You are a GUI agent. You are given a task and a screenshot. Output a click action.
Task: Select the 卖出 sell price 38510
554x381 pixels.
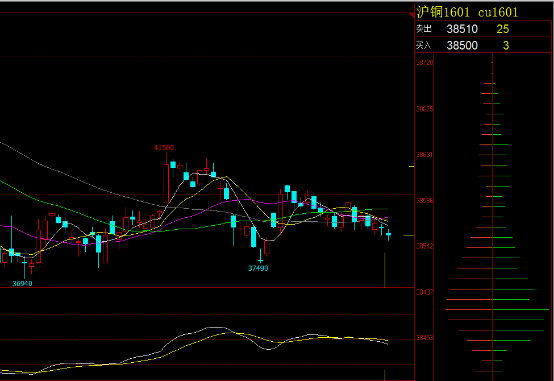pos(462,29)
